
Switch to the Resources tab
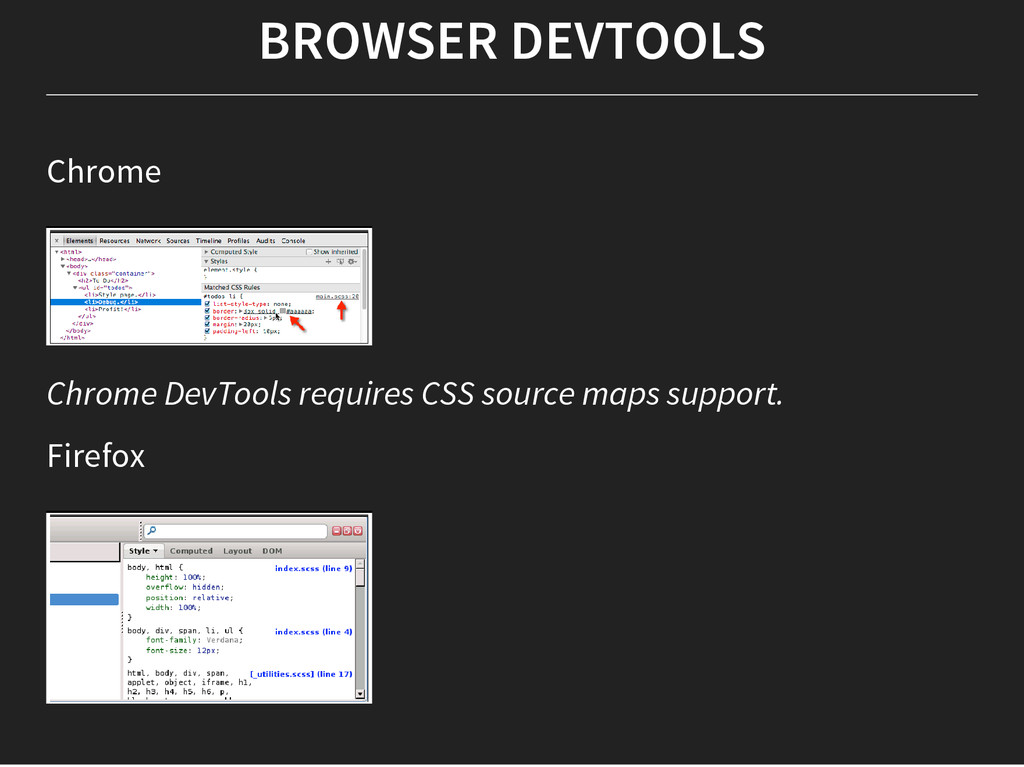[x=115, y=240]
